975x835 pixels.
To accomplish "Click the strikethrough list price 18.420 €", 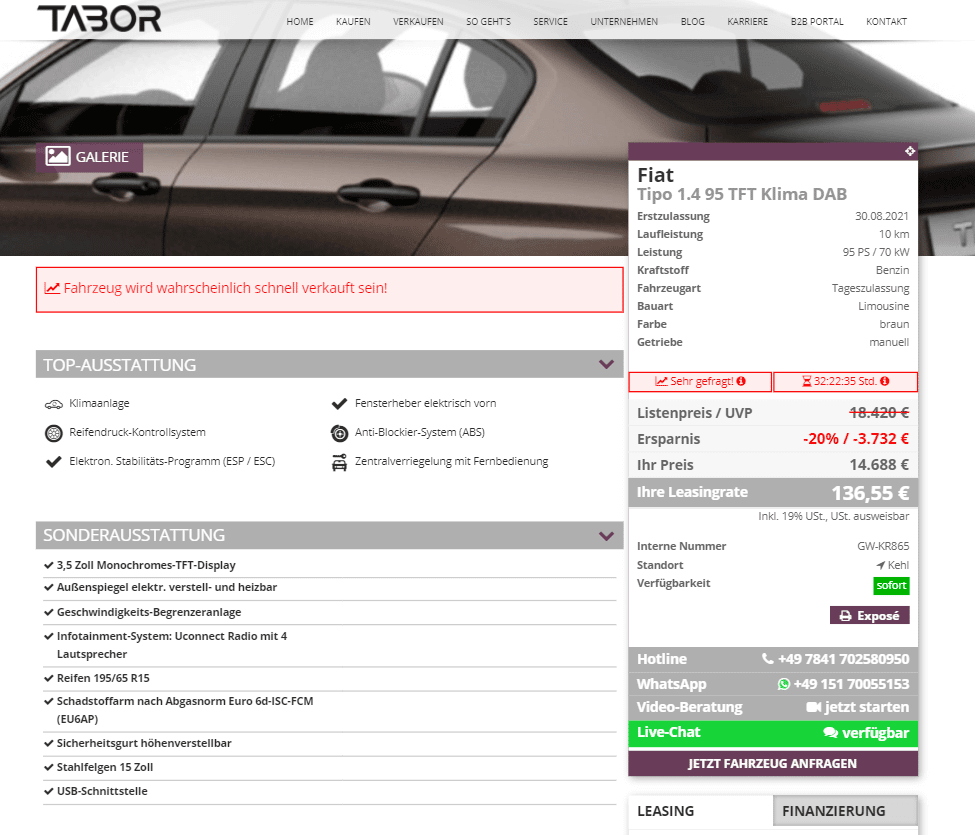I will [879, 413].
